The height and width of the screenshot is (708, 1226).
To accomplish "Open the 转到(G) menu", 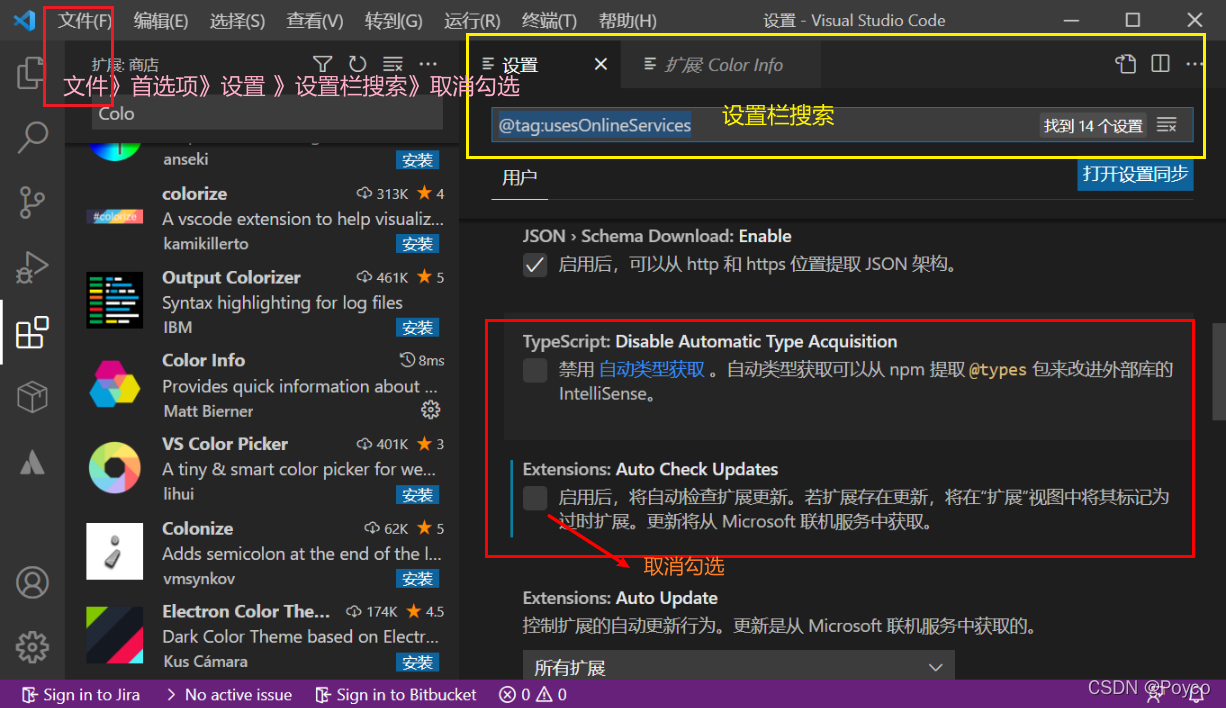I will point(393,21).
